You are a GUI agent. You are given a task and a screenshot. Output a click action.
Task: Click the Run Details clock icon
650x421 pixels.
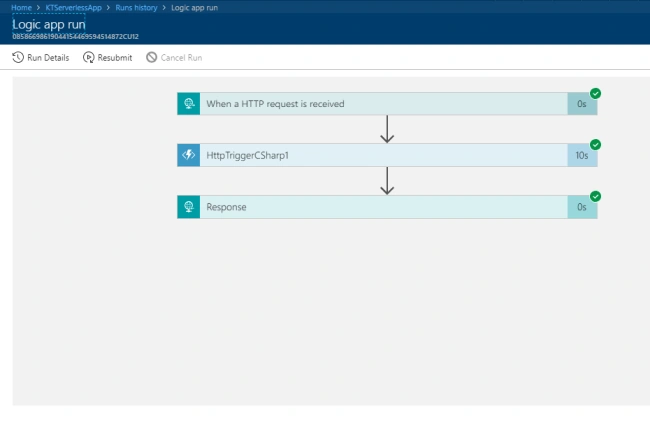[x=18, y=57]
